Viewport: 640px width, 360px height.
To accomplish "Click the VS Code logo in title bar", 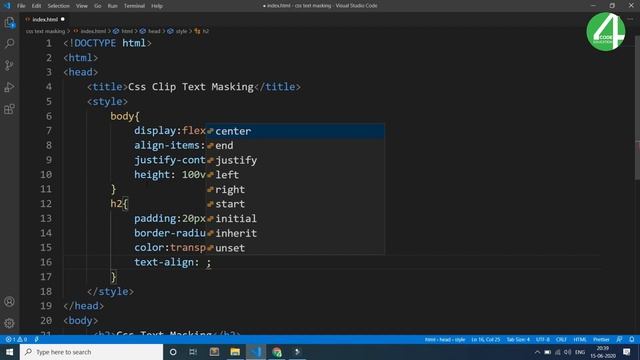I will click(7, 6).
